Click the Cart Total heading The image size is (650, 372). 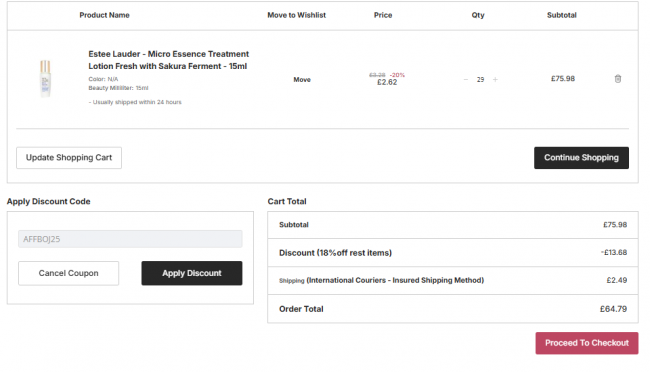tap(287, 201)
